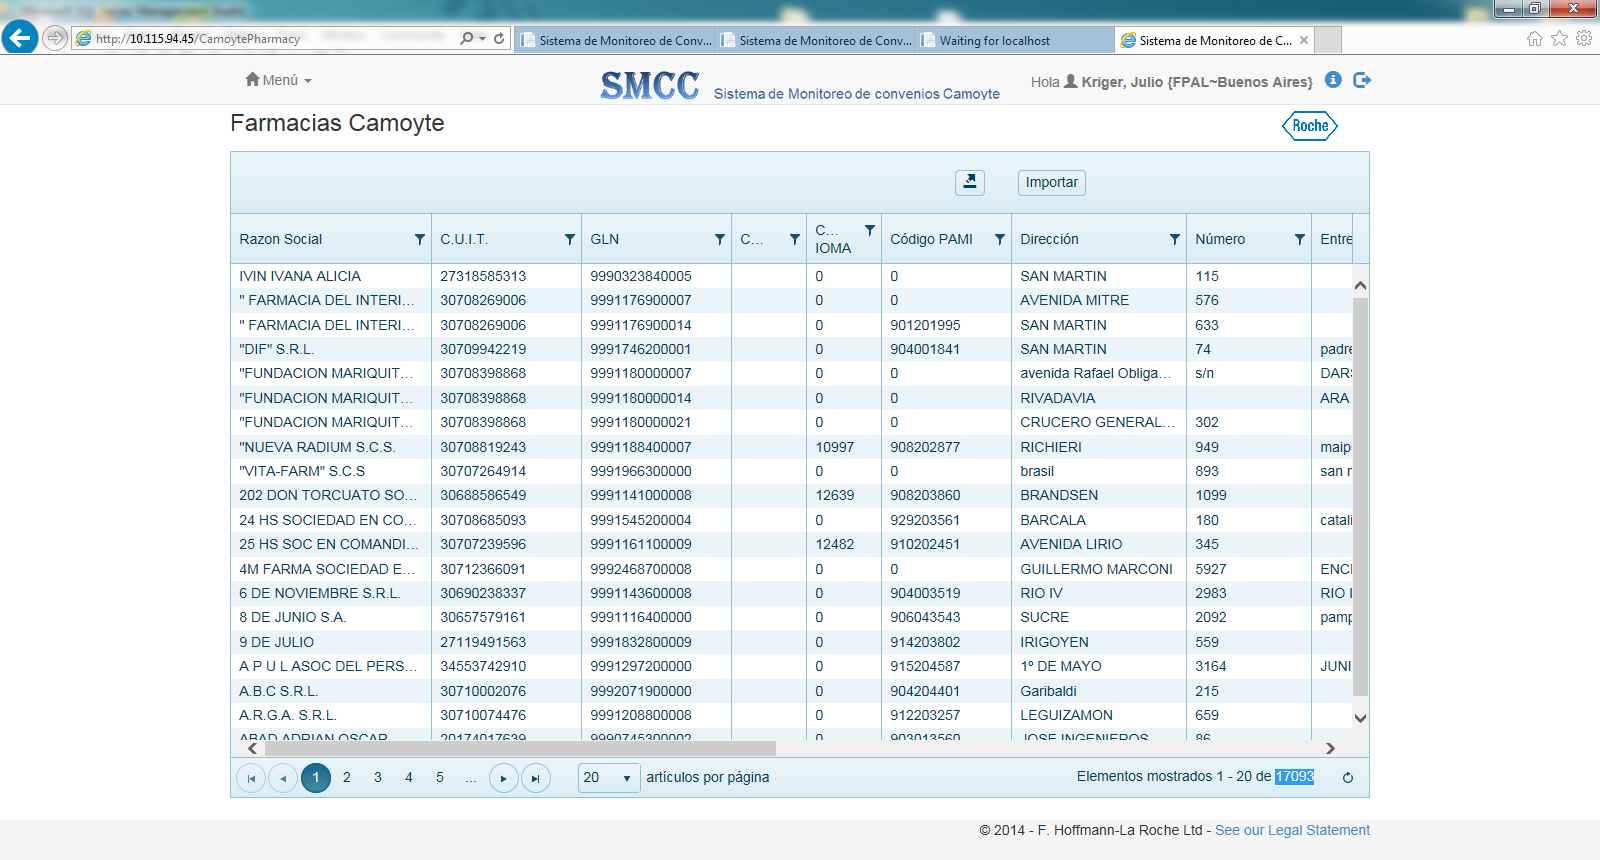Image resolution: width=1600 pixels, height=860 pixels.
Task: Select row "NUEVA RADIUM S.C.S.
Action: [x=791, y=447]
